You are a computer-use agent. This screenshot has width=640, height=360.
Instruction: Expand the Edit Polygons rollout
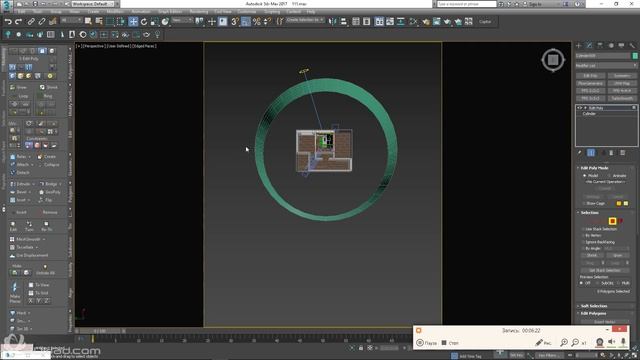pos(593,313)
